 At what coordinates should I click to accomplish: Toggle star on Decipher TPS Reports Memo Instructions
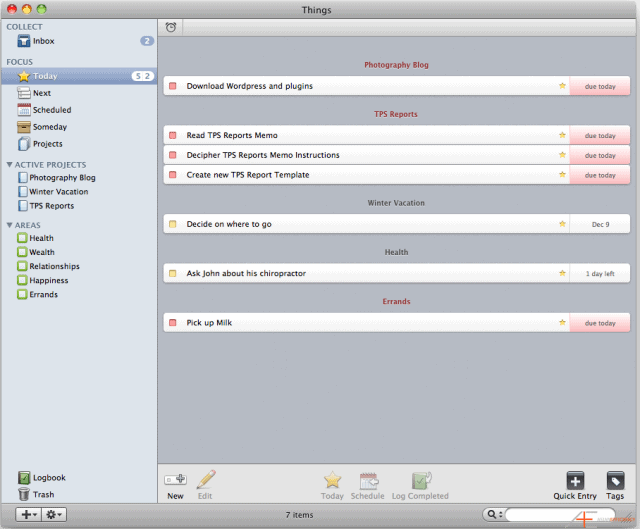pos(562,155)
